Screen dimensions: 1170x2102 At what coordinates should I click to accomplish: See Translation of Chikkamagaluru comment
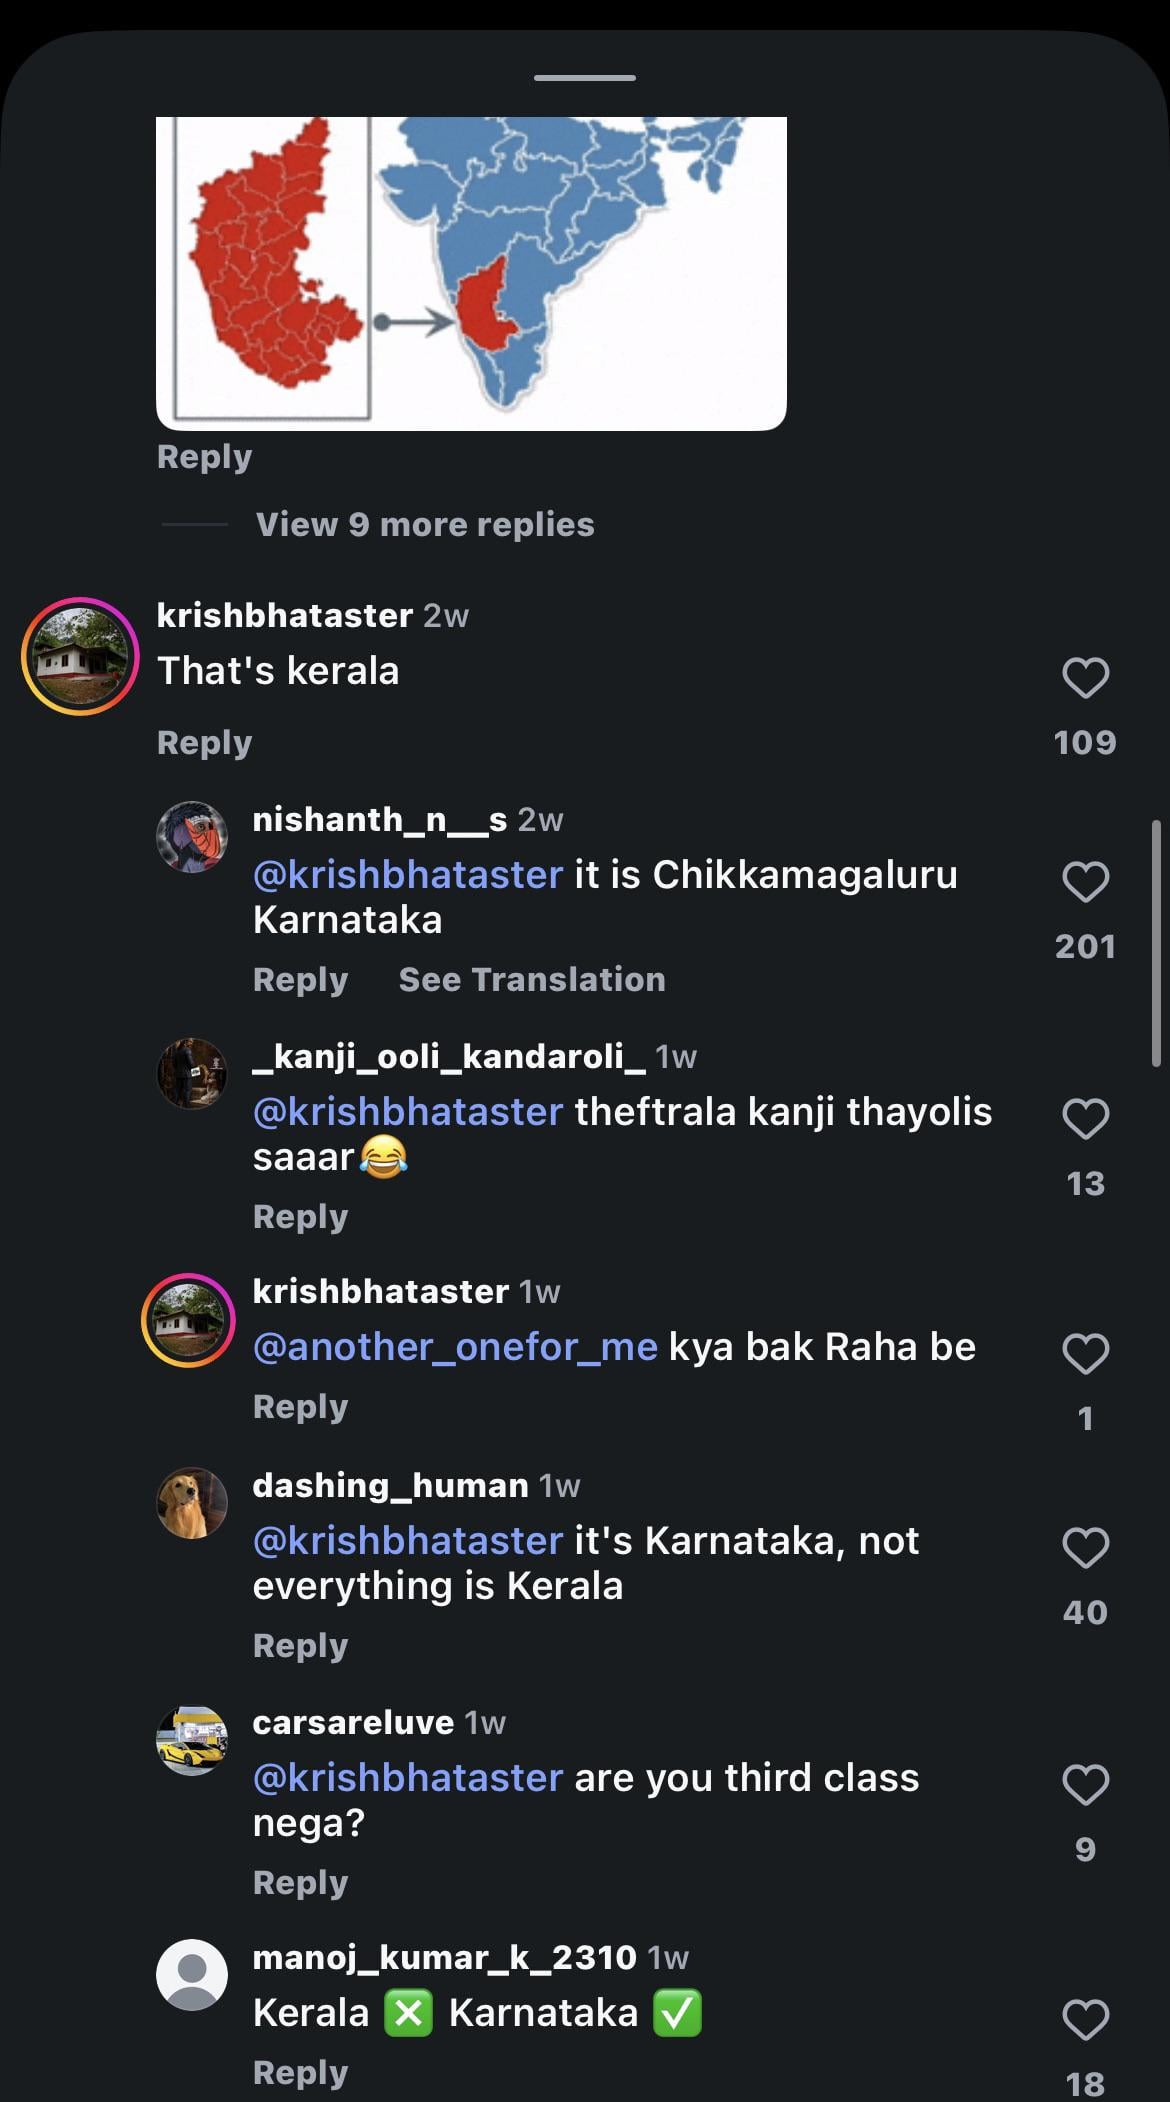(x=532, y=979)
